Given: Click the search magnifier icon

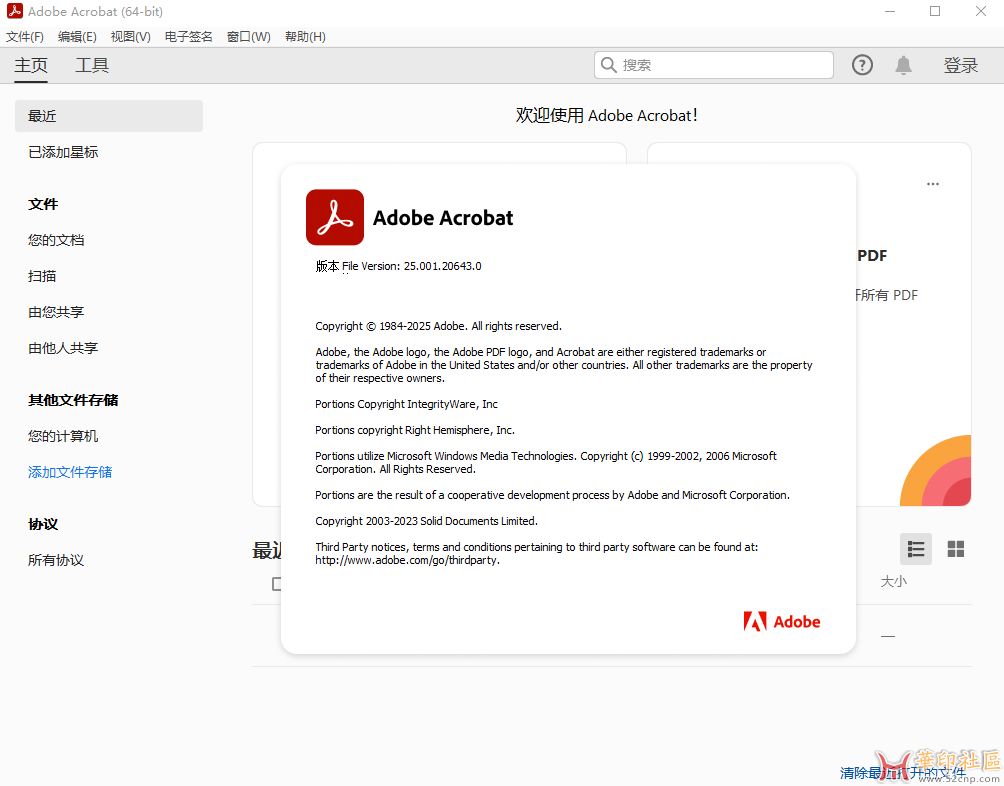Looking at the screenshot, I should (x=608, y=65).
